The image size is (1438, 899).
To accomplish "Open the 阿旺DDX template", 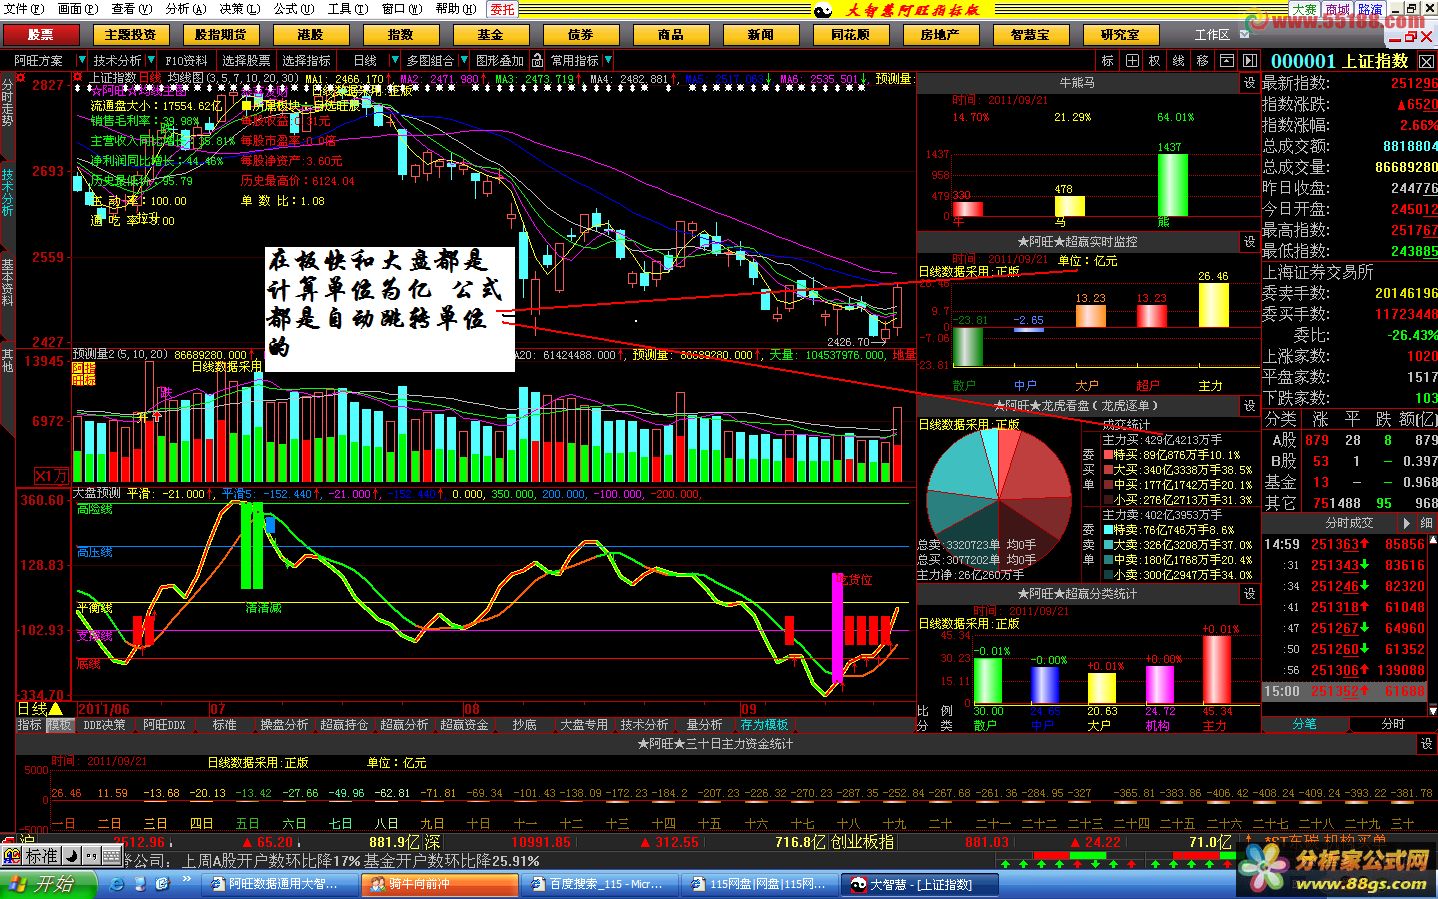I will (164, 725).
